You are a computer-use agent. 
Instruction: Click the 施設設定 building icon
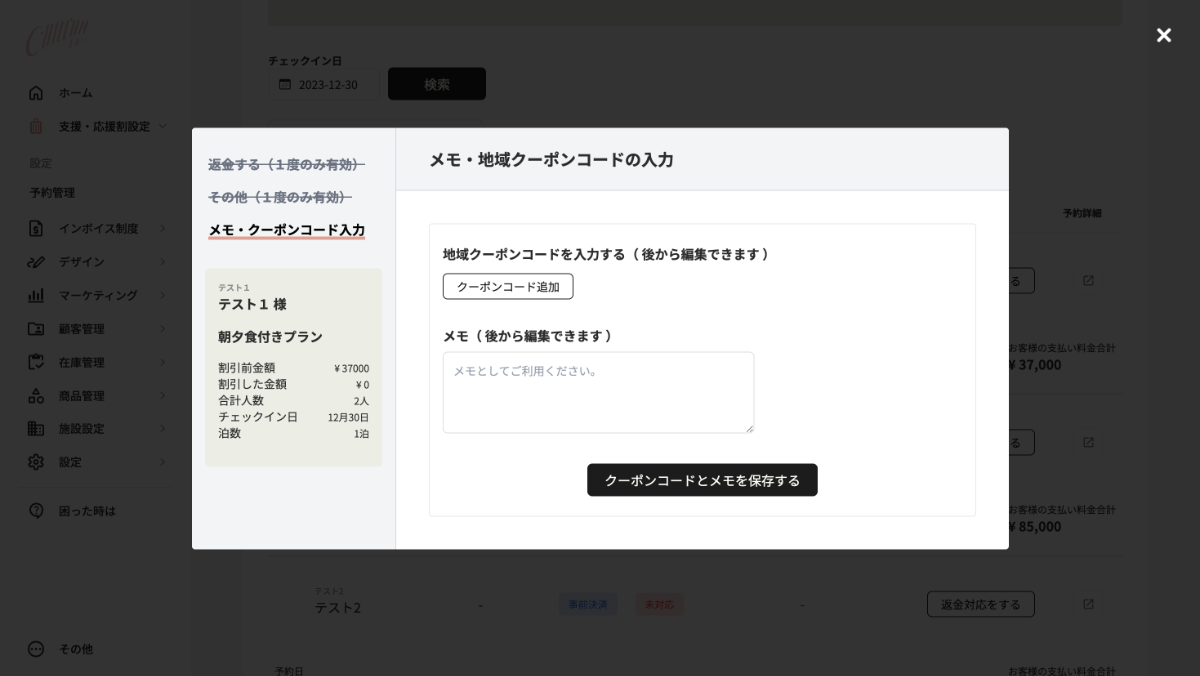36,428
